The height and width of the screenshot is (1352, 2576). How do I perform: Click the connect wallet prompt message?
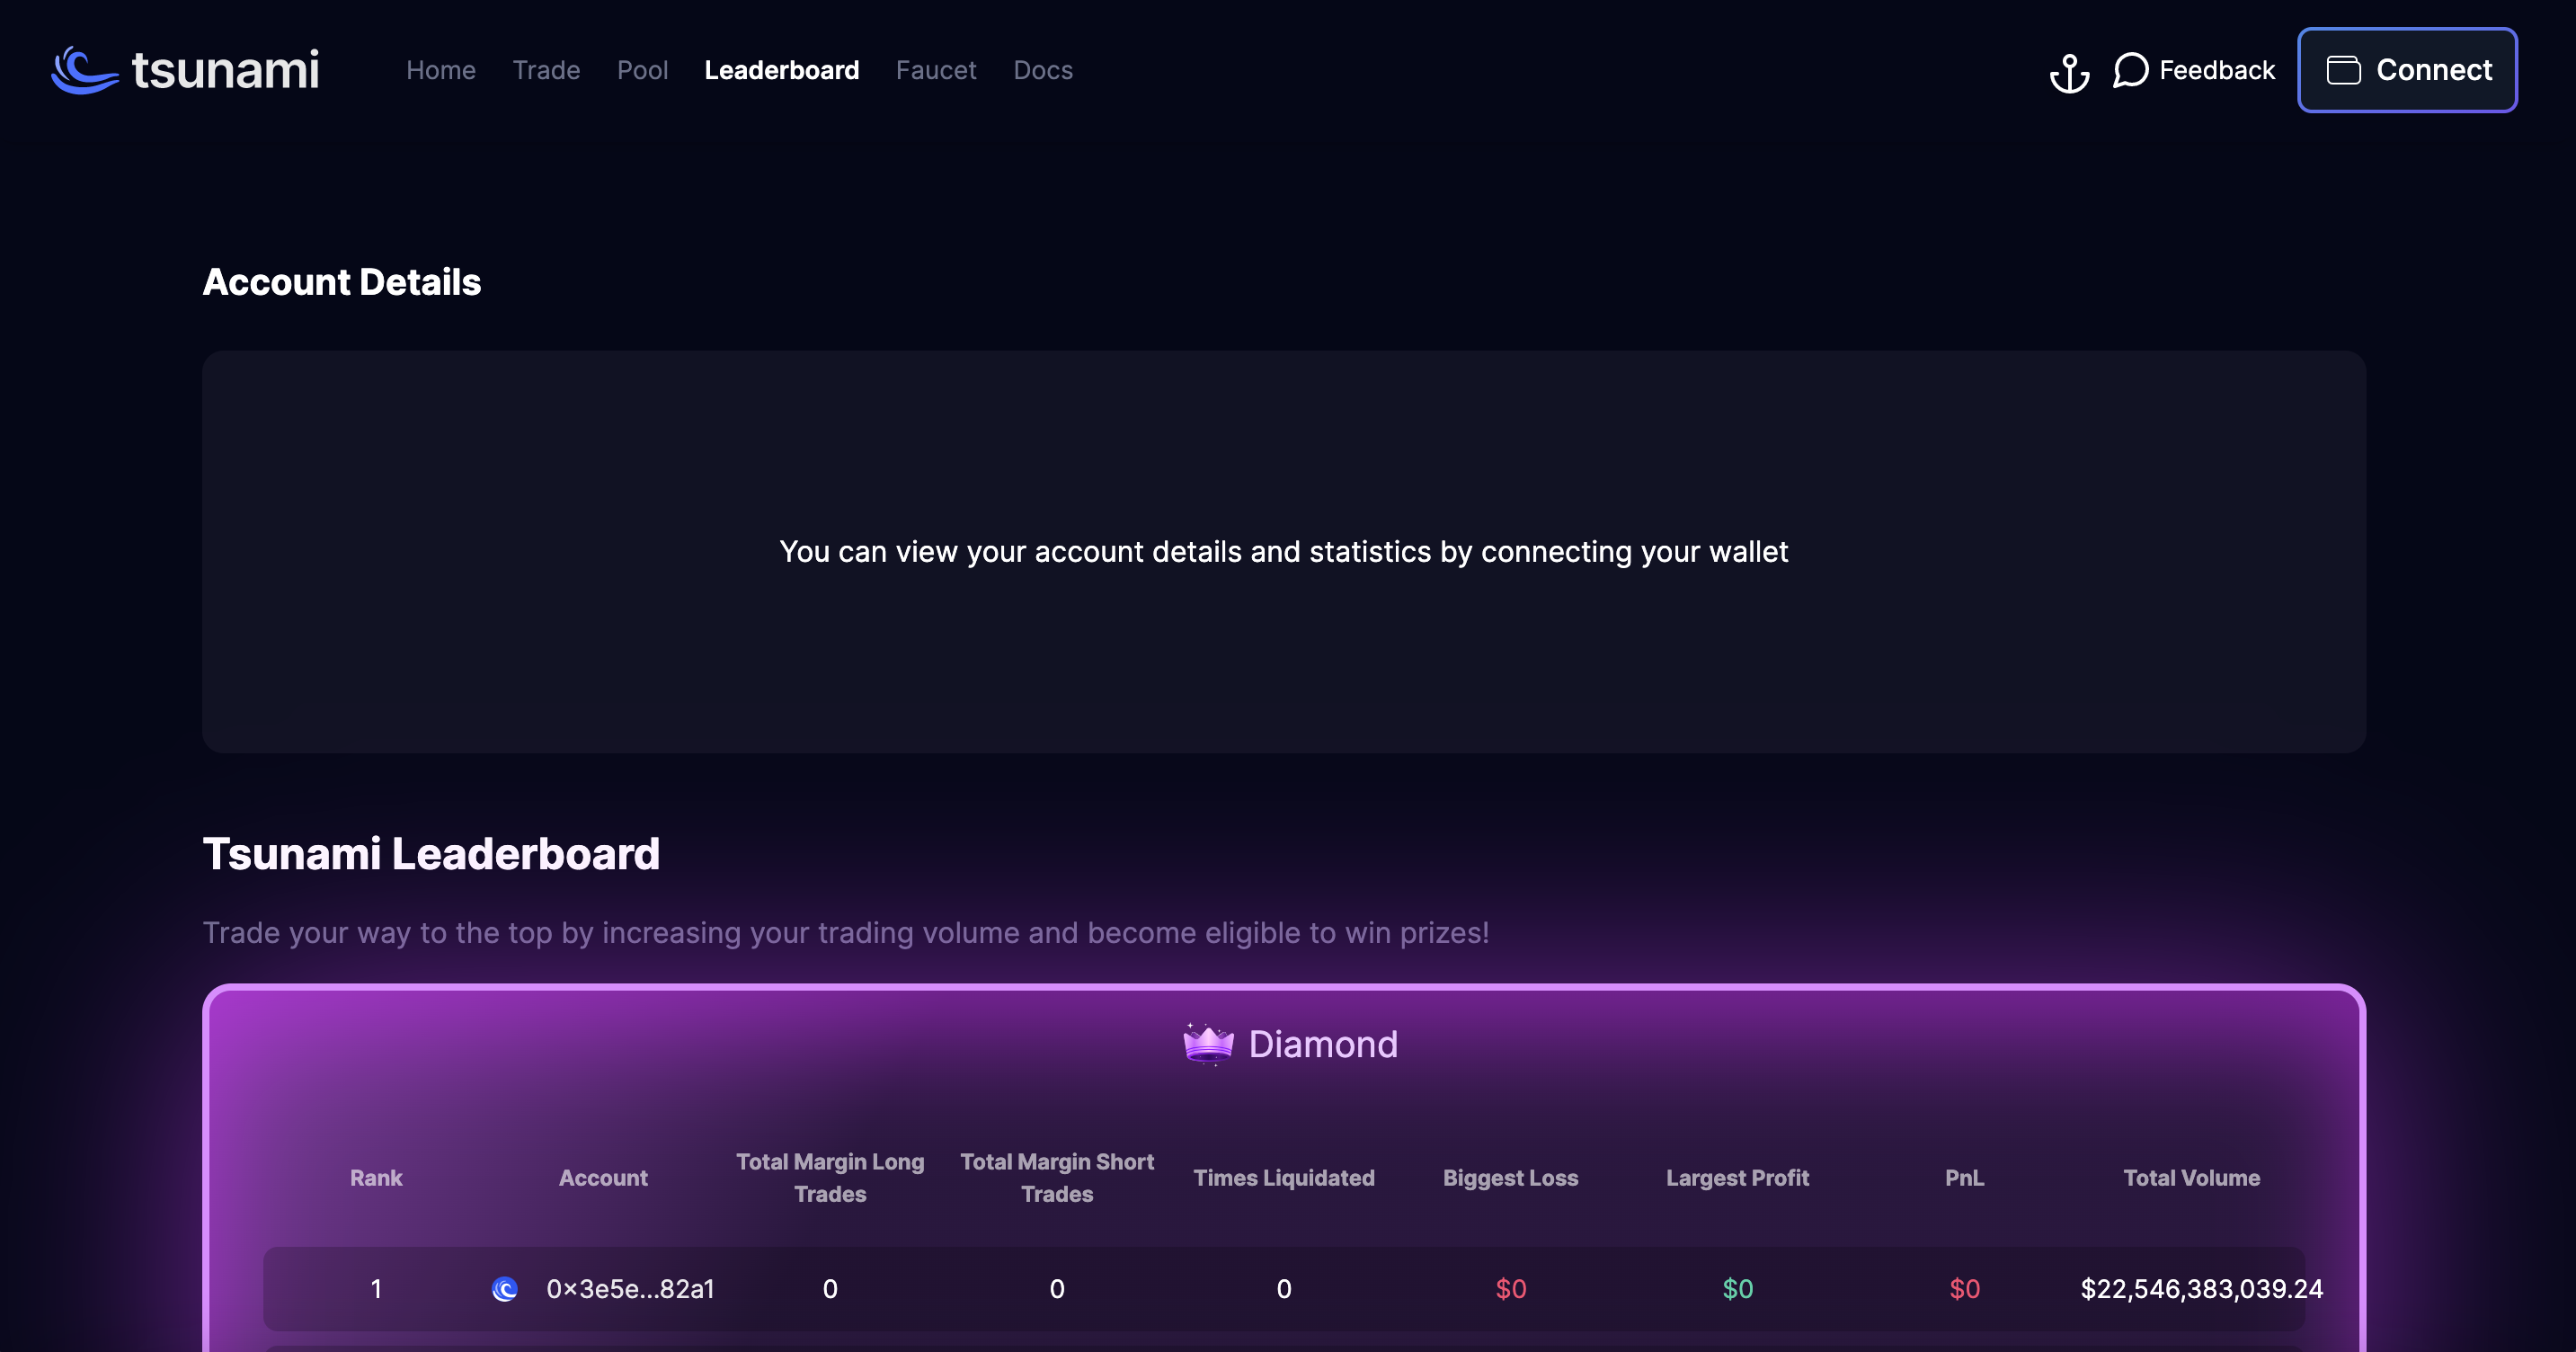[x=1284, y=552]
